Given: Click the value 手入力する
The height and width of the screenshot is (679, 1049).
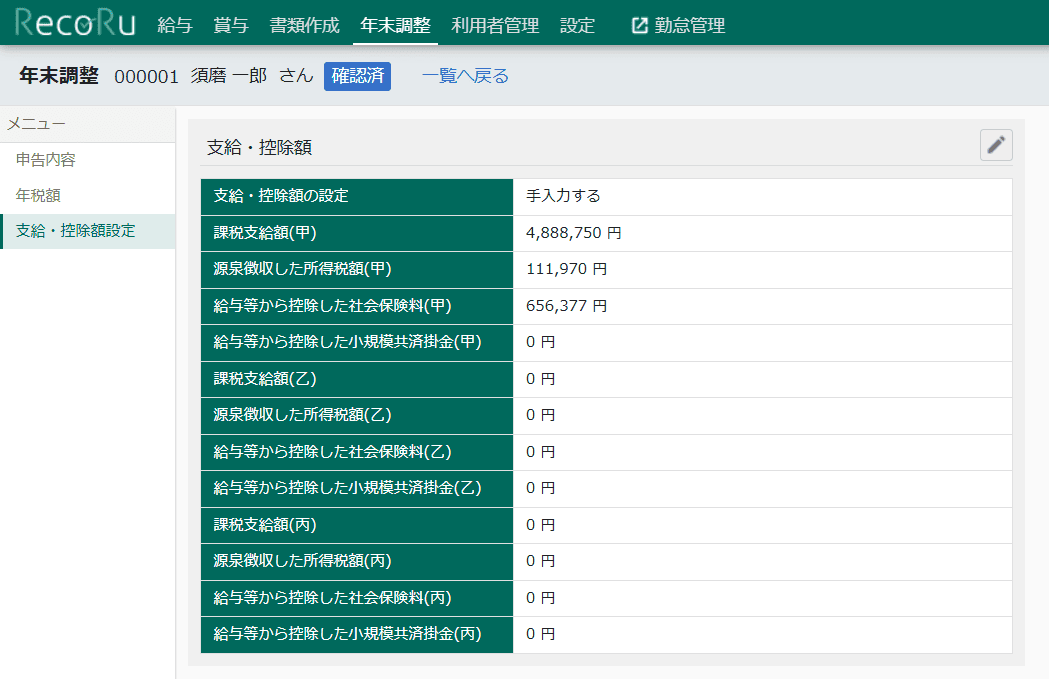Looking at the screenshot, I should click(563, 196).
